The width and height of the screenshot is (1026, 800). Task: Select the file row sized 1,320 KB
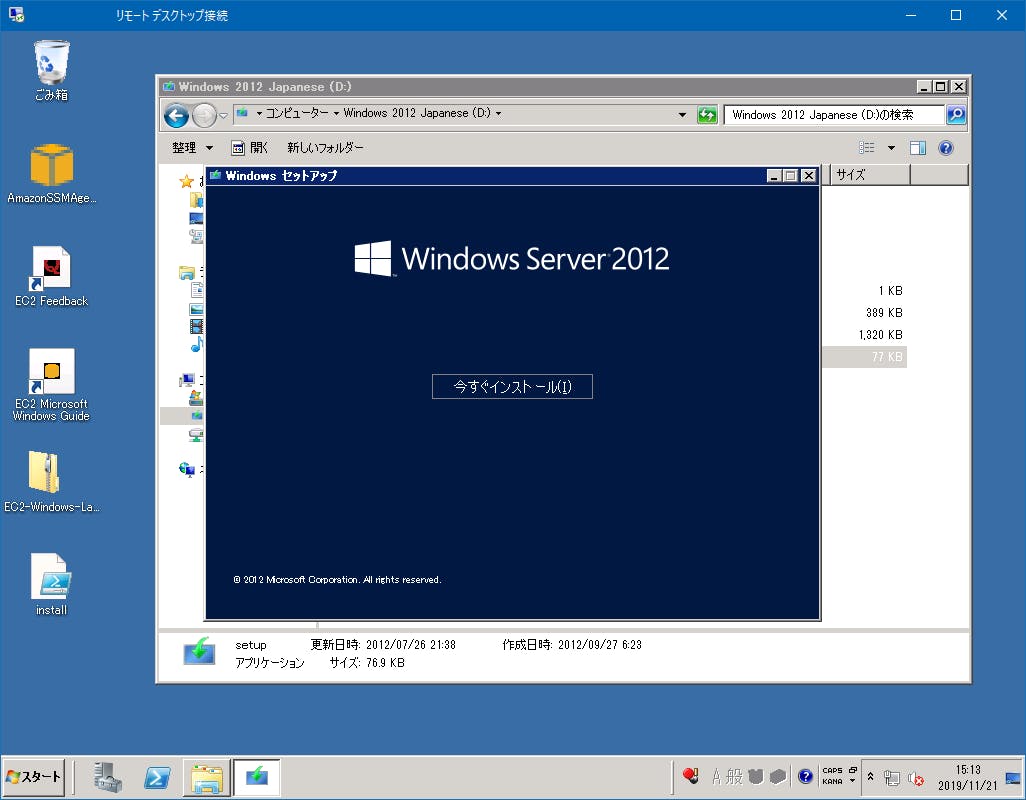[863, 335]
